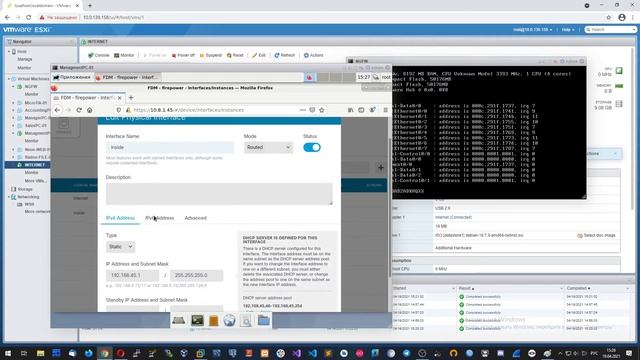Viewport: 640px width, 360px height.
Task: Open the Firefox library icon
Action: 351,110
